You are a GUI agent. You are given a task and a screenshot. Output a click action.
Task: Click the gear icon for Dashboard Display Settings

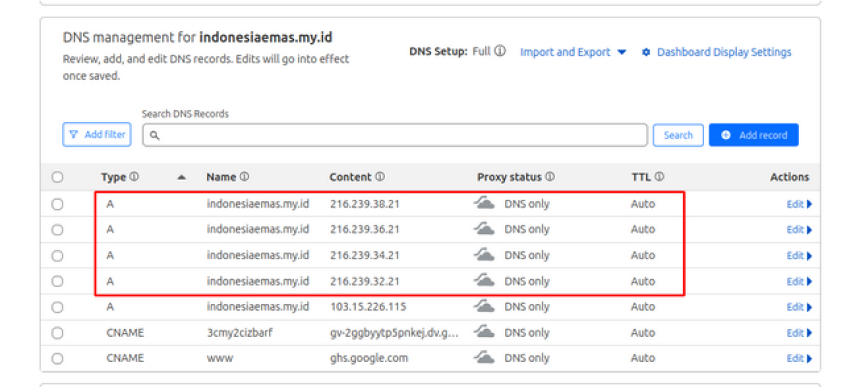point(646,52)
